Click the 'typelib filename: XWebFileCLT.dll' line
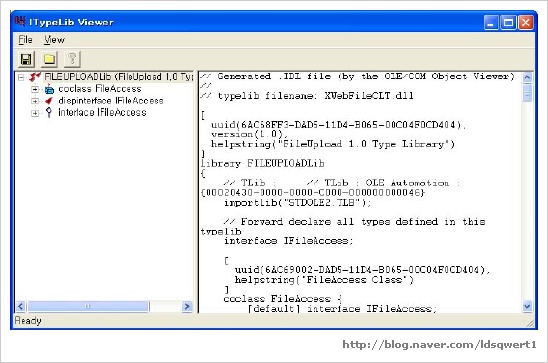Viewport: 548px width, 363px height. [307, 96]
